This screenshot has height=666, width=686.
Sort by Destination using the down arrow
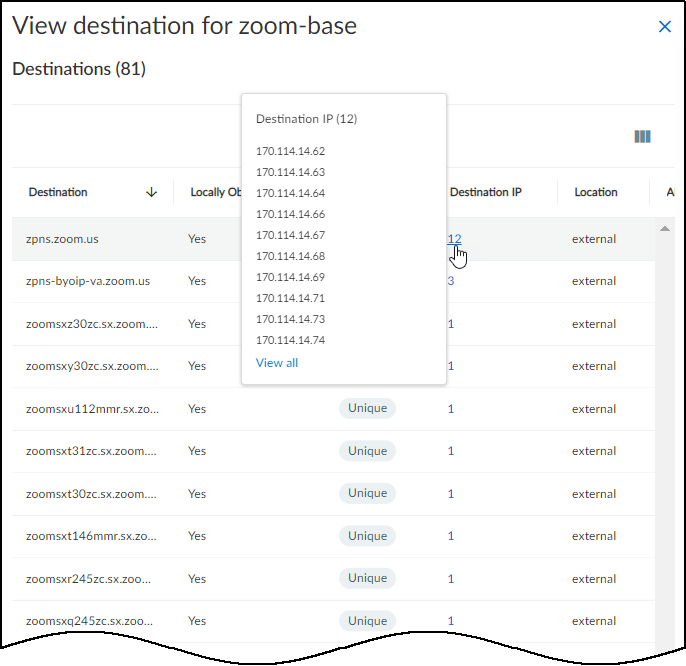click(x=151, y=192)
